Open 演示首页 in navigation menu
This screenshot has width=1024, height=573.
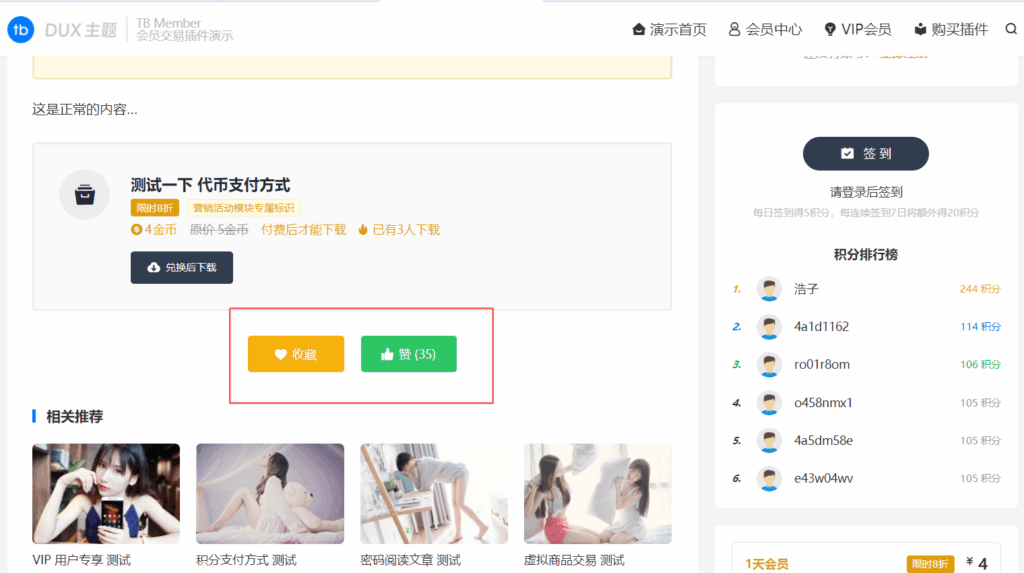click(669, 29)
